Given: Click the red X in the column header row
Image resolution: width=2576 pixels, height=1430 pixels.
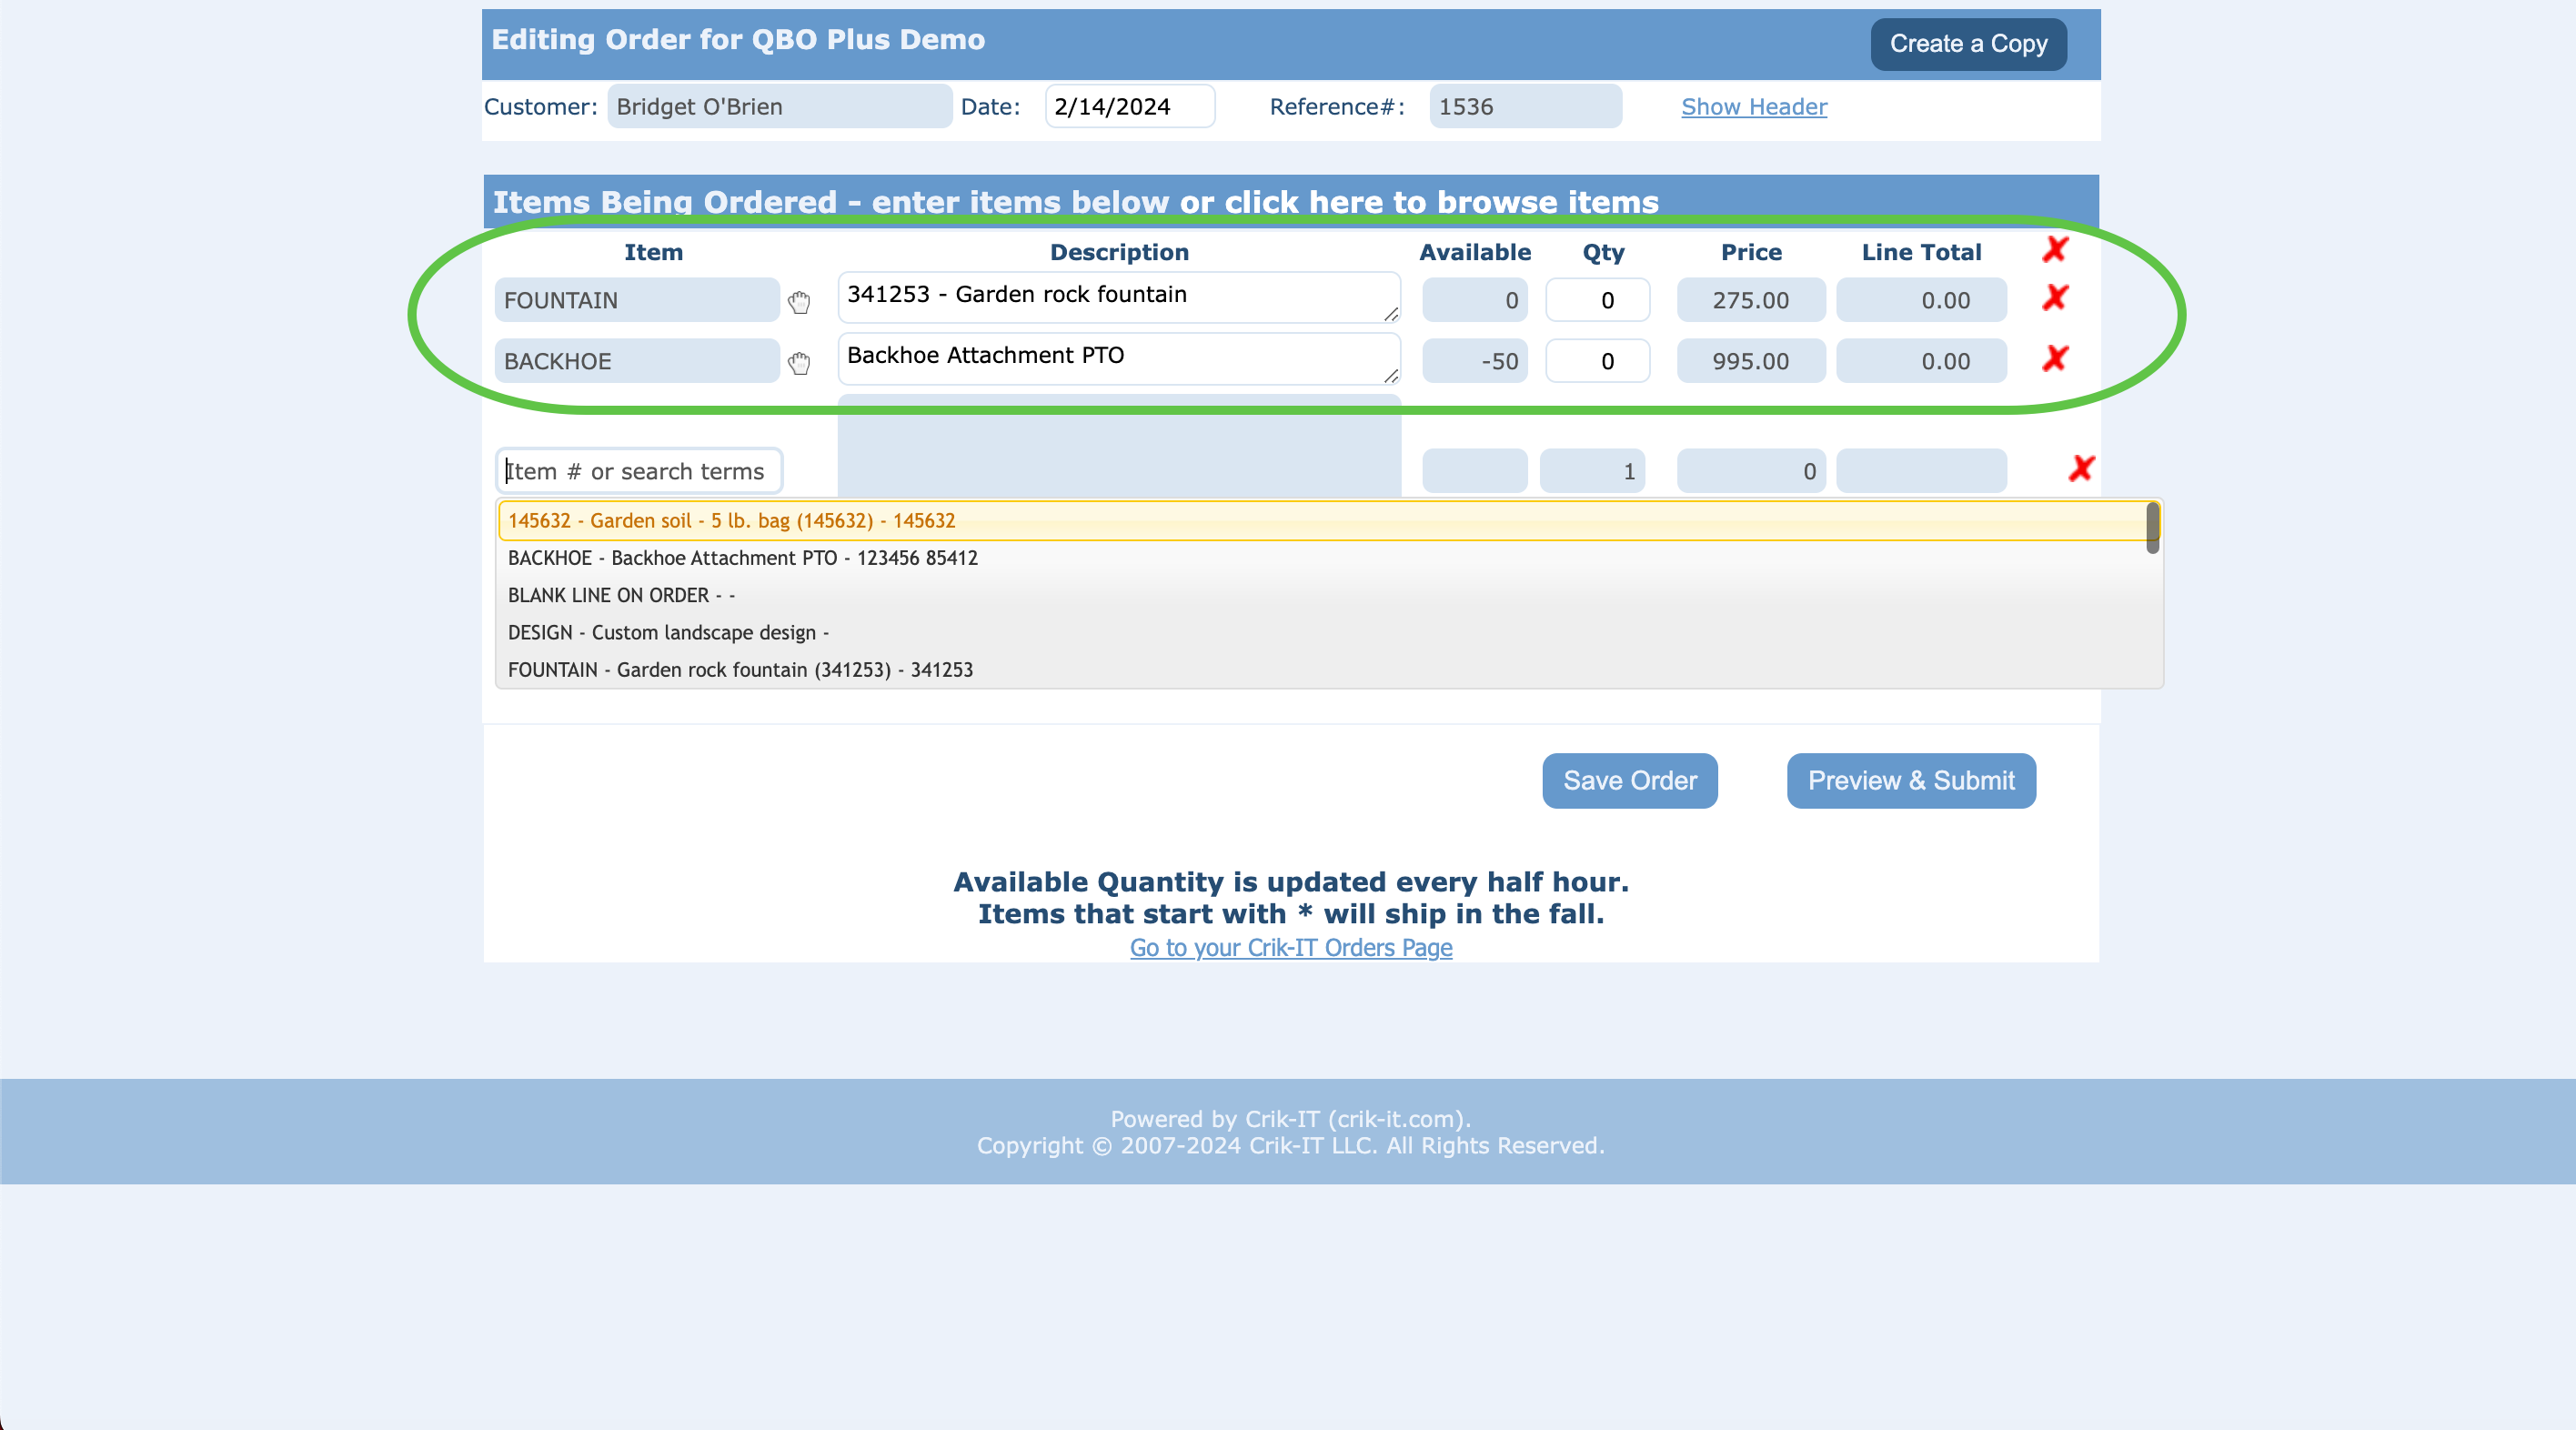Looking at the screenshot, I should tap(2056, 251).
